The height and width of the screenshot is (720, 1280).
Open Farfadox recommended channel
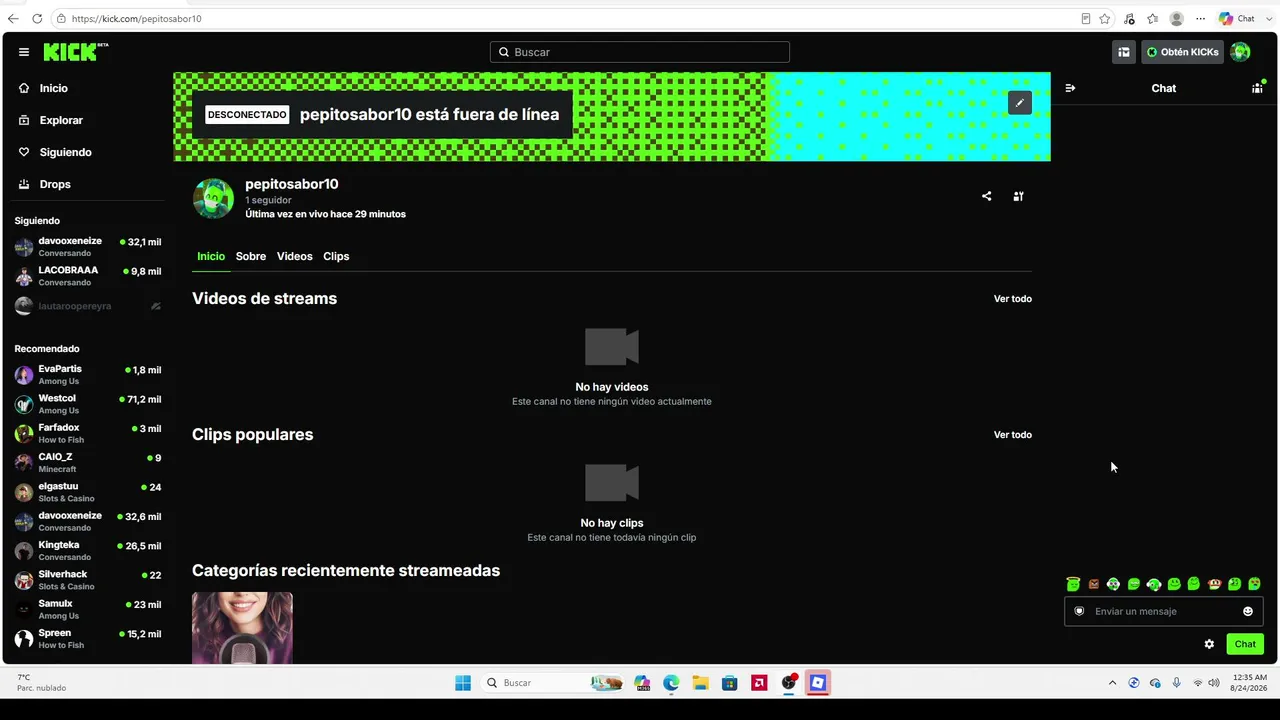click(x=88, y=433)
